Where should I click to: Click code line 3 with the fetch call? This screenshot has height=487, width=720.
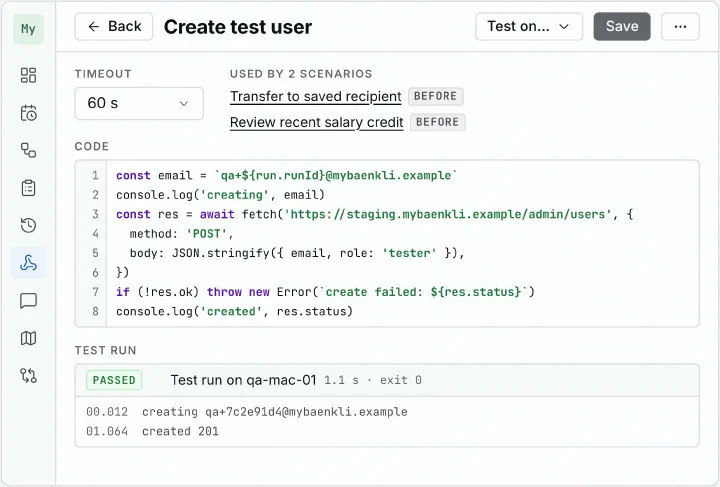374,214
